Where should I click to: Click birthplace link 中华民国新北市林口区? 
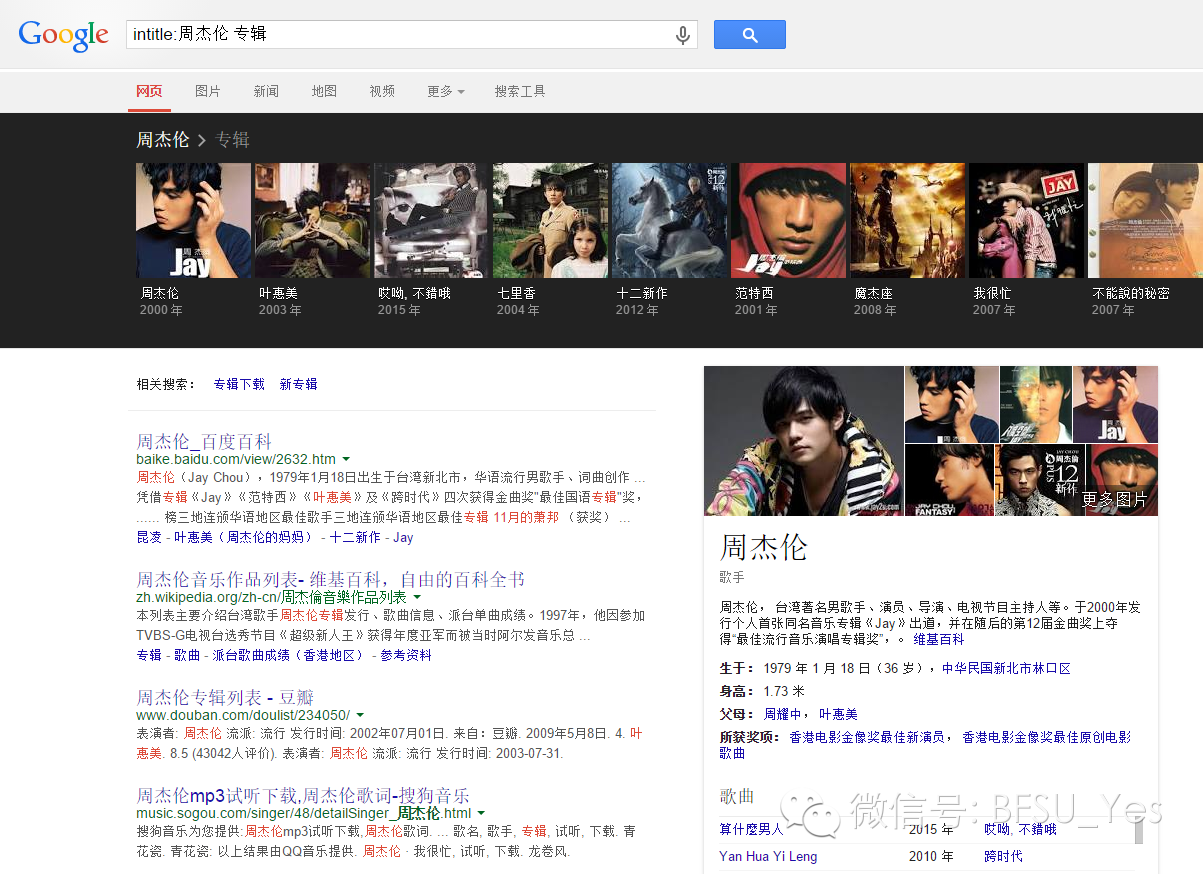[x=1006, y=668]
